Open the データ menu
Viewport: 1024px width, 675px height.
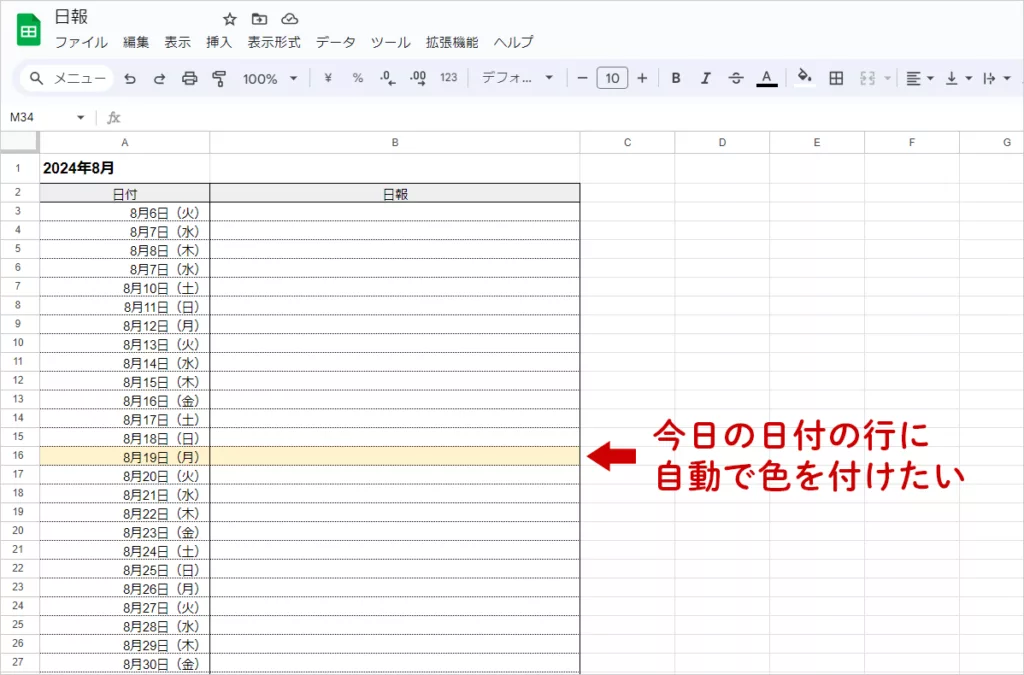(x=336, y=42)
